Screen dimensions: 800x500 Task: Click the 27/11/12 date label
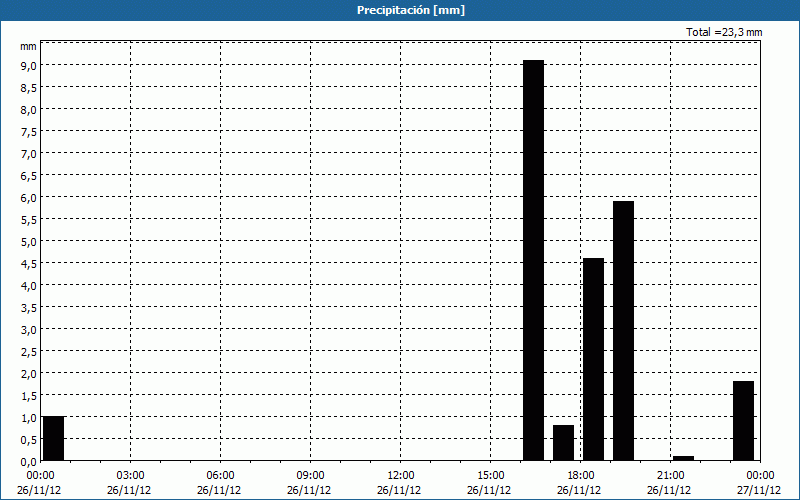759,490
